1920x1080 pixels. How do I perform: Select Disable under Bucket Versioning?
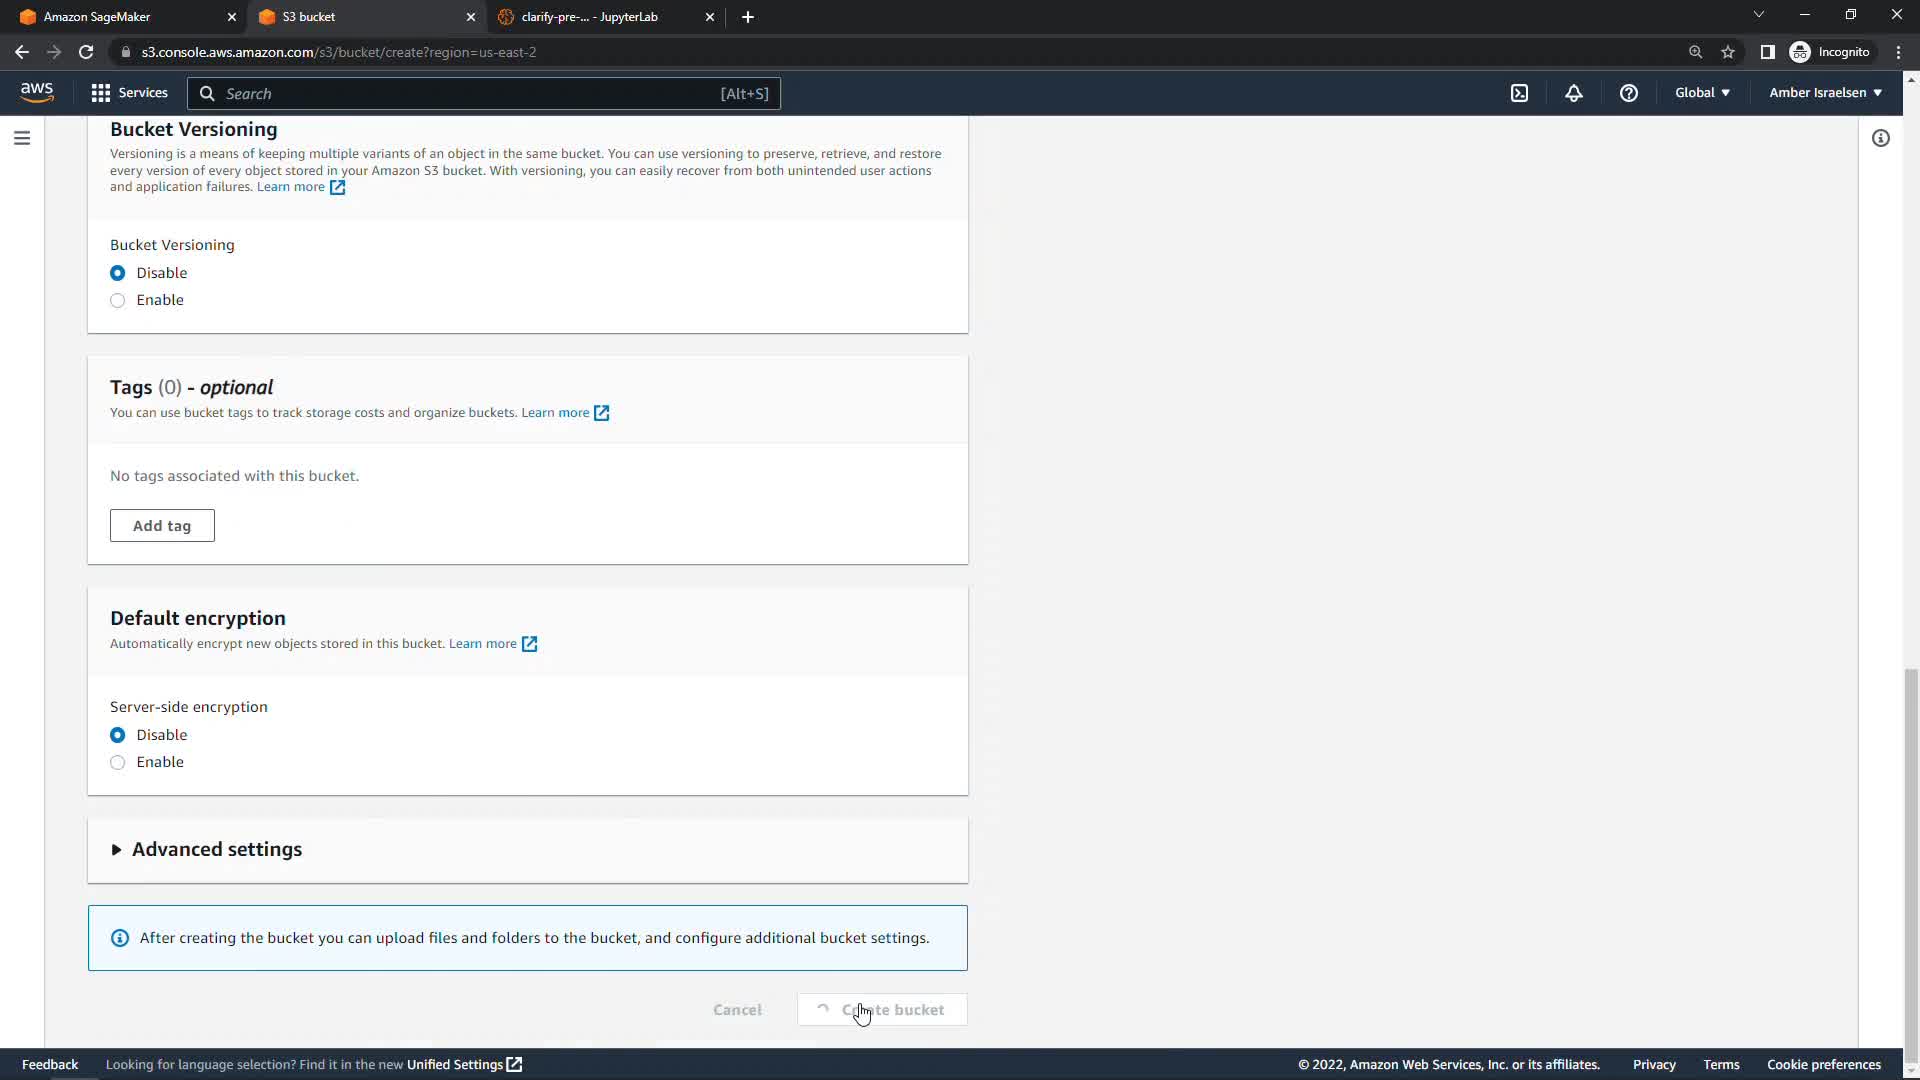pos(118,273)
